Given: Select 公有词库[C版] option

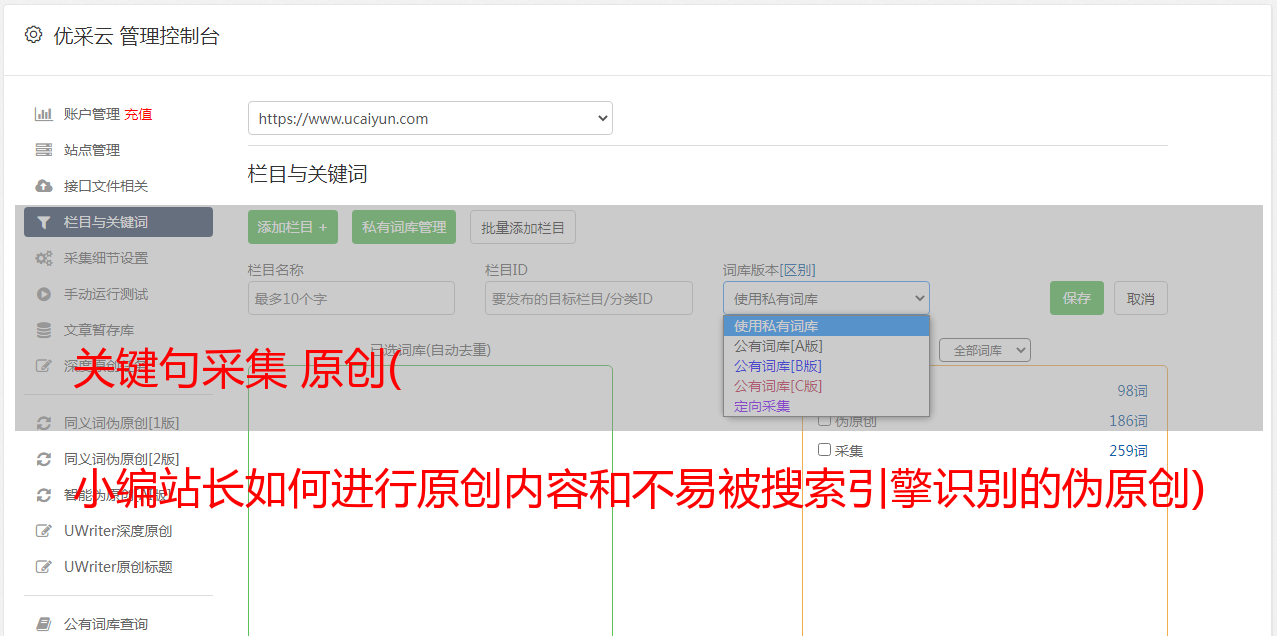Looking at the screenshot, I should [x=826, y=386].
